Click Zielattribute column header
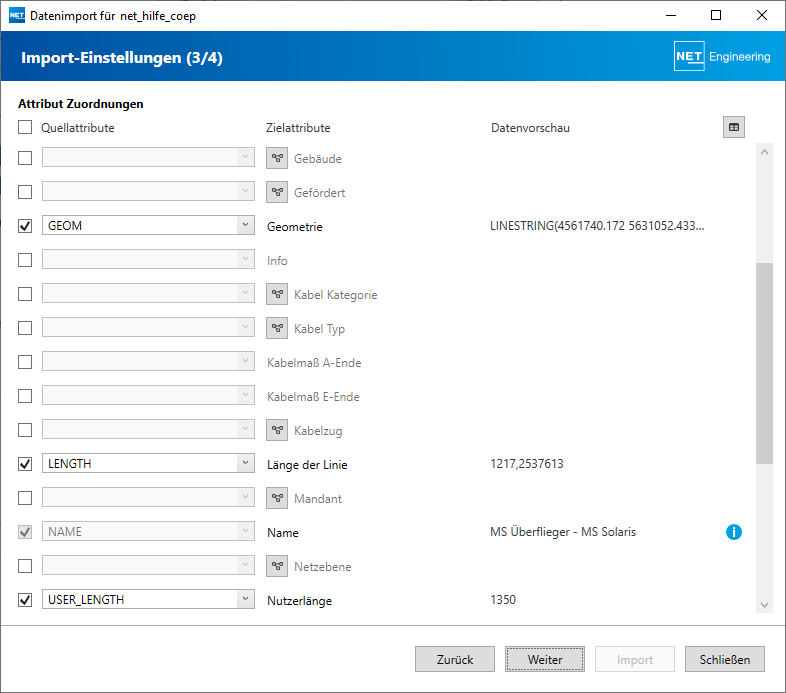786x693 pixels. (298, 128)
